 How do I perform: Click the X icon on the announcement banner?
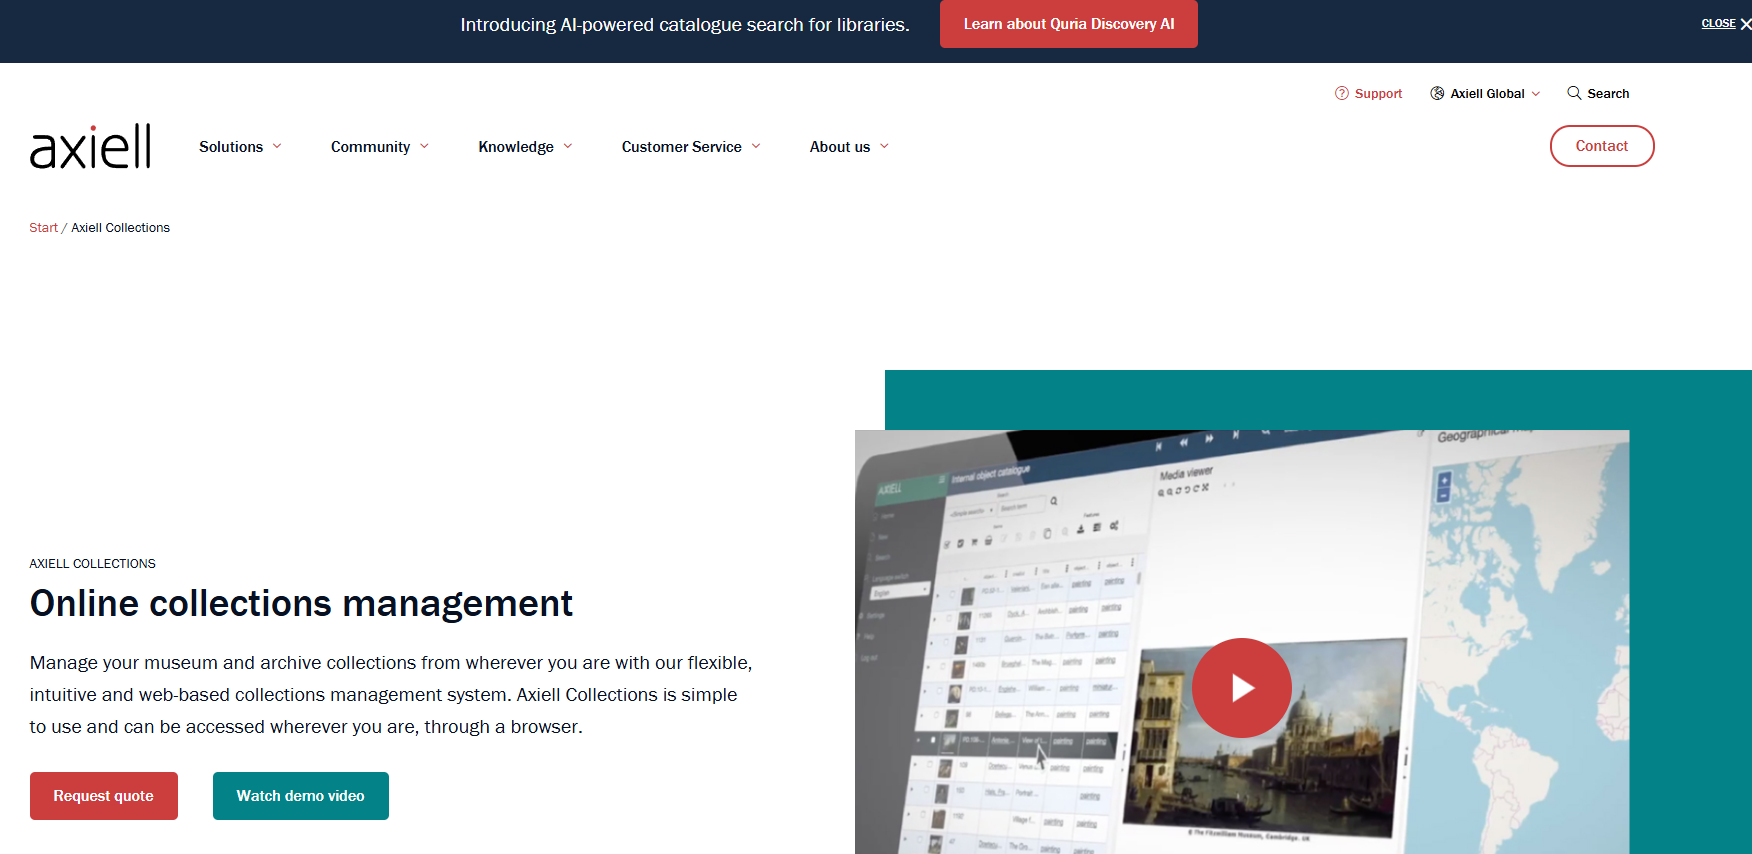point(1746,24)
